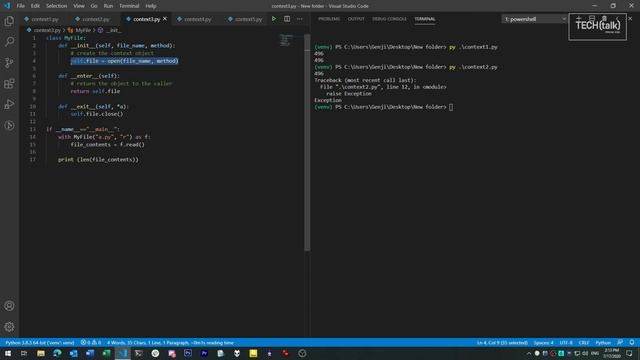Switch to the context2.py editor tab
This screenshot has height=360, width=640.
[x=96, y=19]
